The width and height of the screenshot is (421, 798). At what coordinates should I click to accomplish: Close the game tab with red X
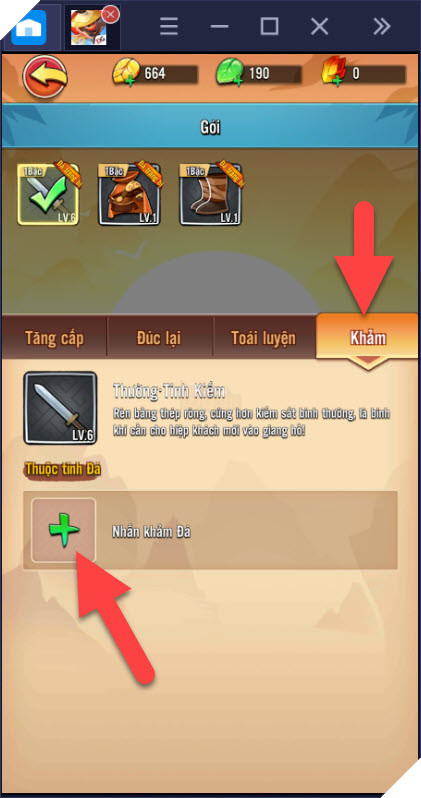point(110,14)
